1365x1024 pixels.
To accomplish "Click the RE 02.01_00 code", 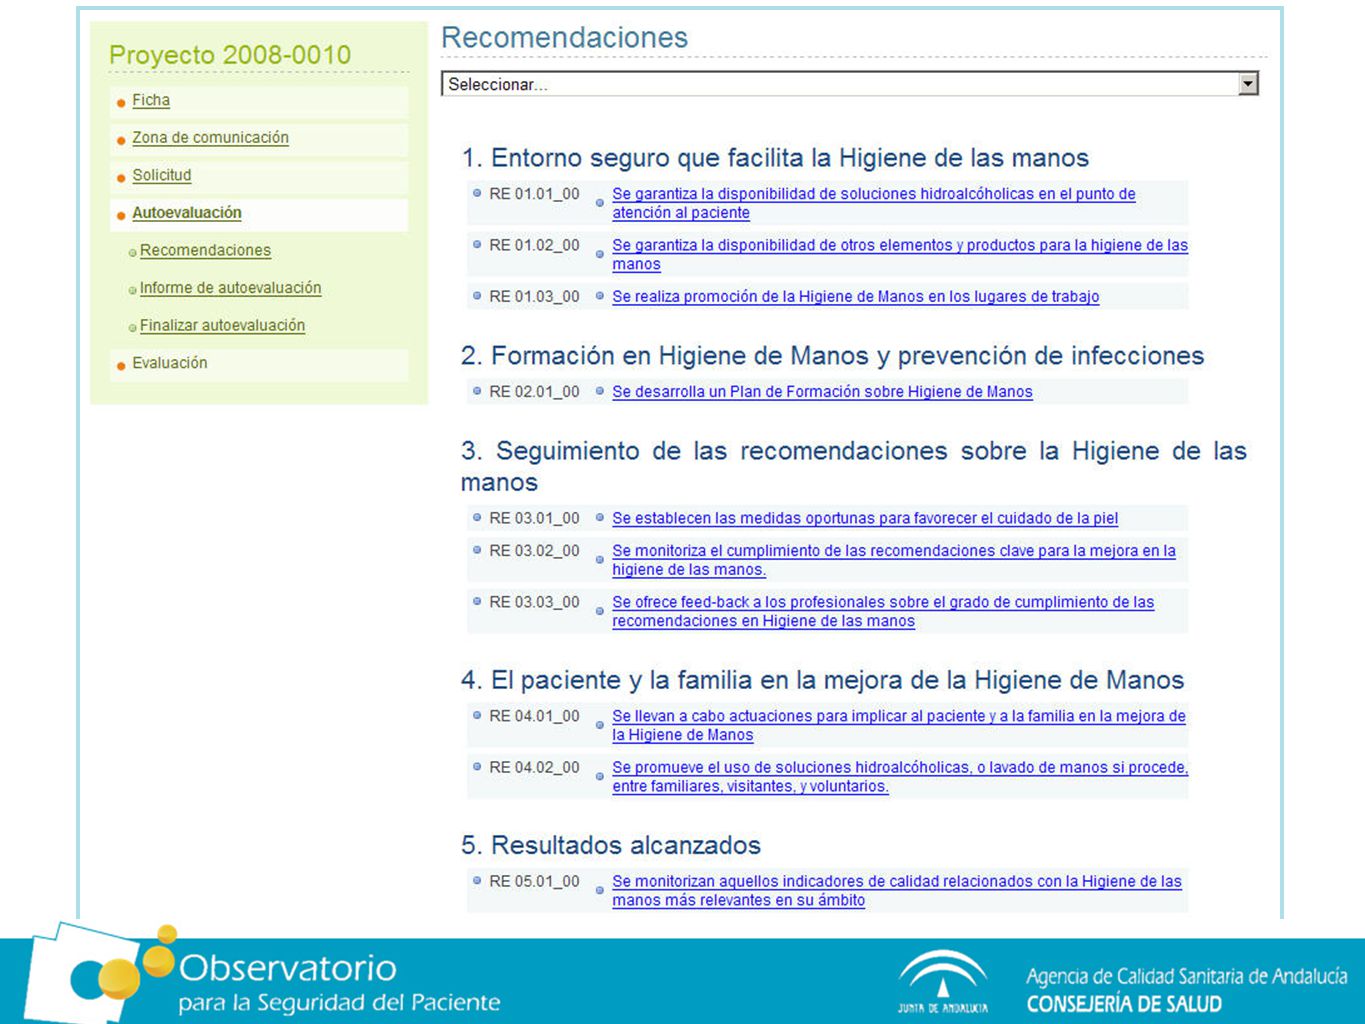I will (x=534, y=392).
